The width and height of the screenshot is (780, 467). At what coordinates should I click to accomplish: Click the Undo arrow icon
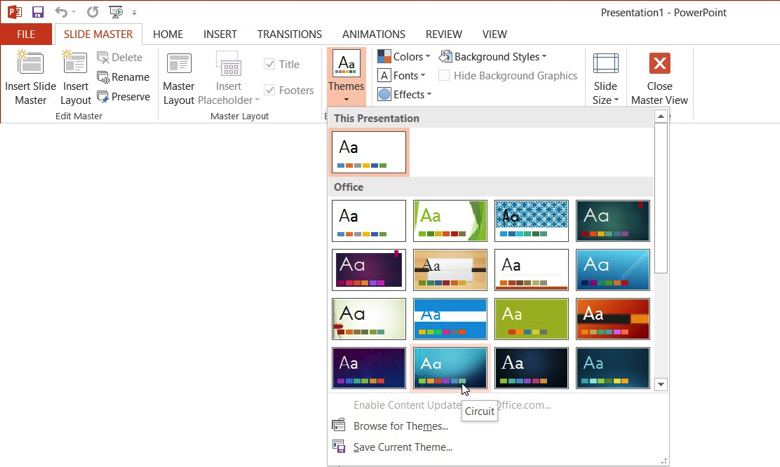pyautogui.click(x=62, y=12)
